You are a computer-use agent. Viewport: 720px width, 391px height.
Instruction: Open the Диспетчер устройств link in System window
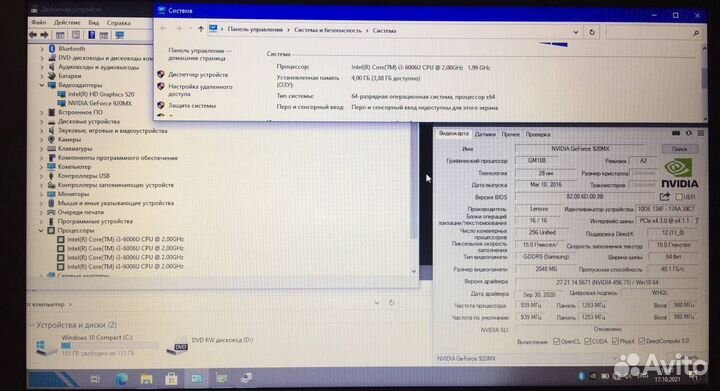tap(198, 75)
